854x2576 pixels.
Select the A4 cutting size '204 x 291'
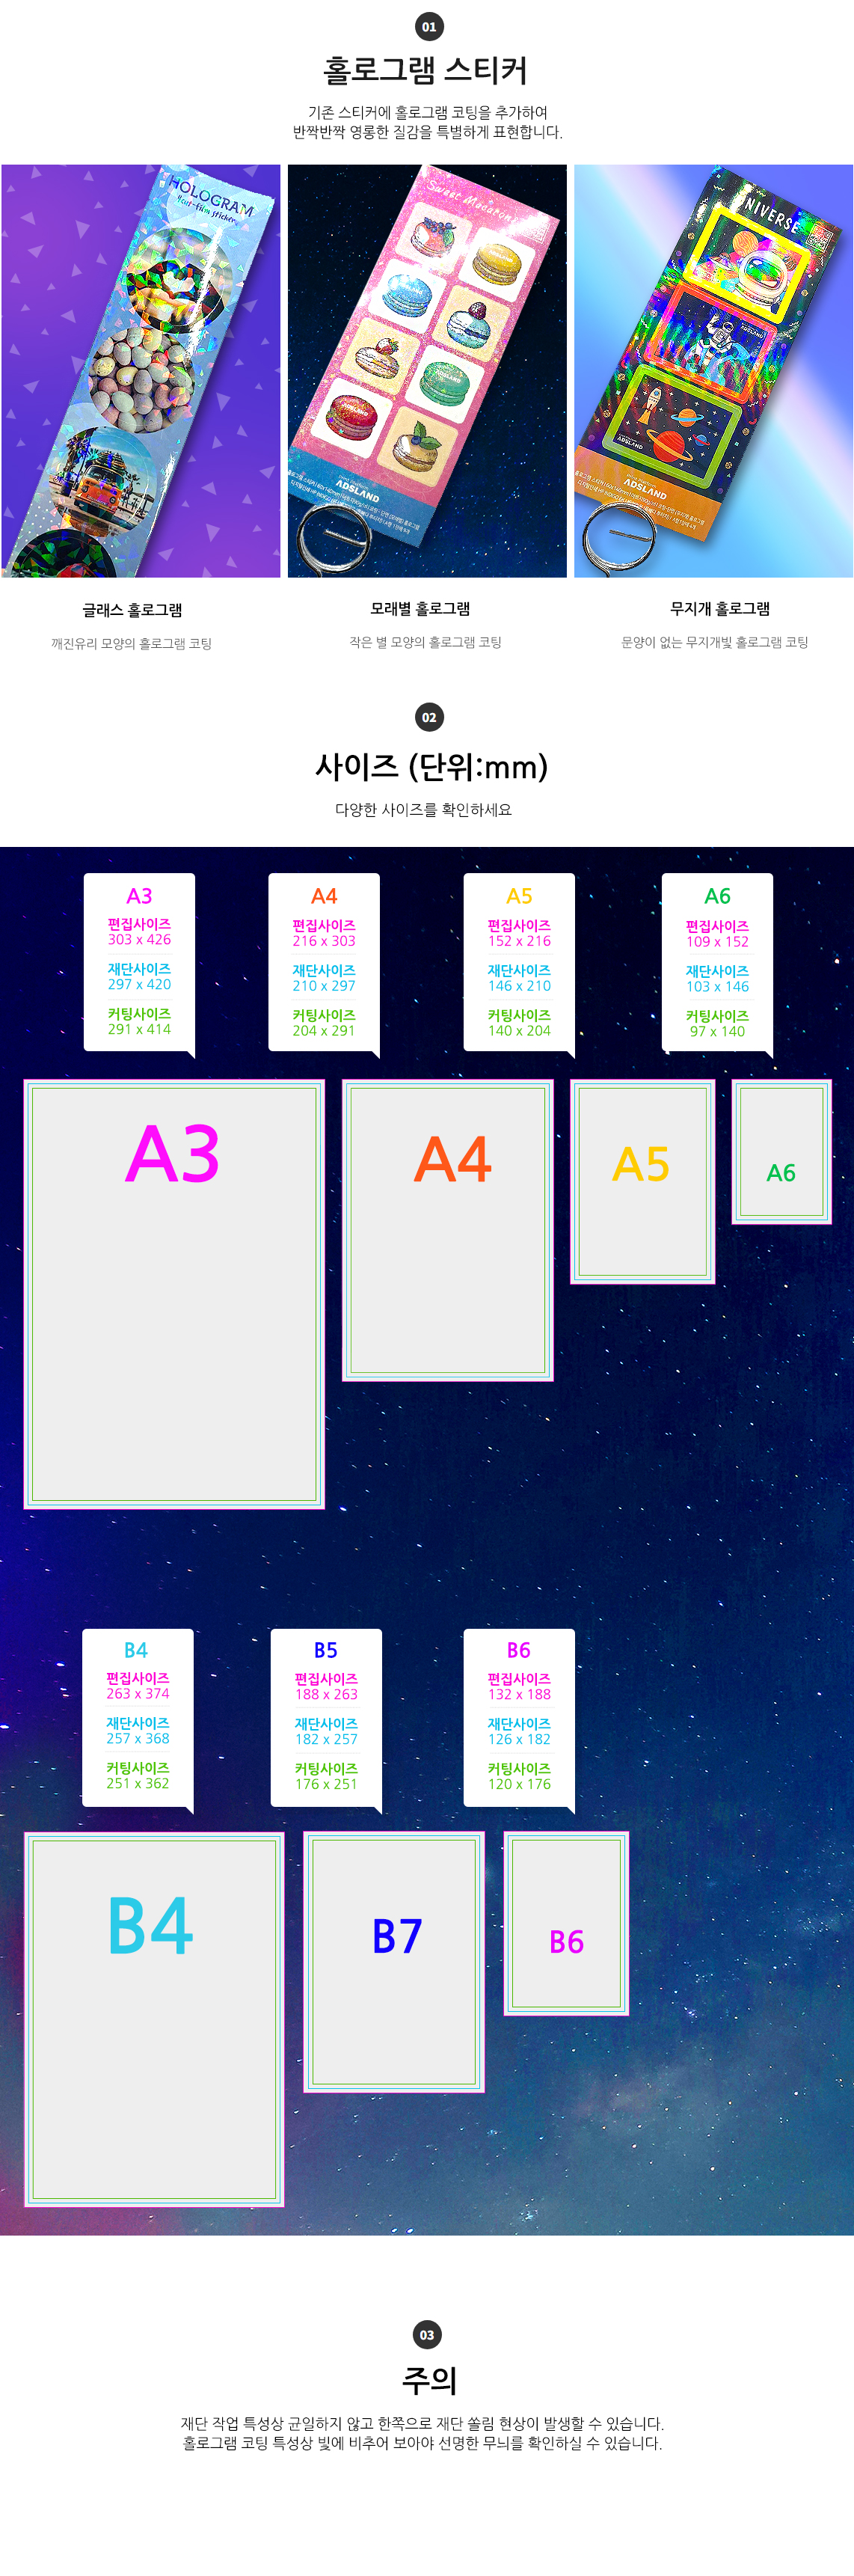point(324,1031)
